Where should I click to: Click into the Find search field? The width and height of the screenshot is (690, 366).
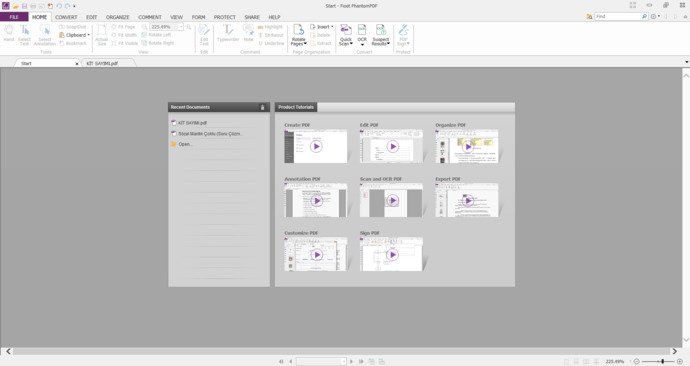pyautogui.click(x=617, y=16)
